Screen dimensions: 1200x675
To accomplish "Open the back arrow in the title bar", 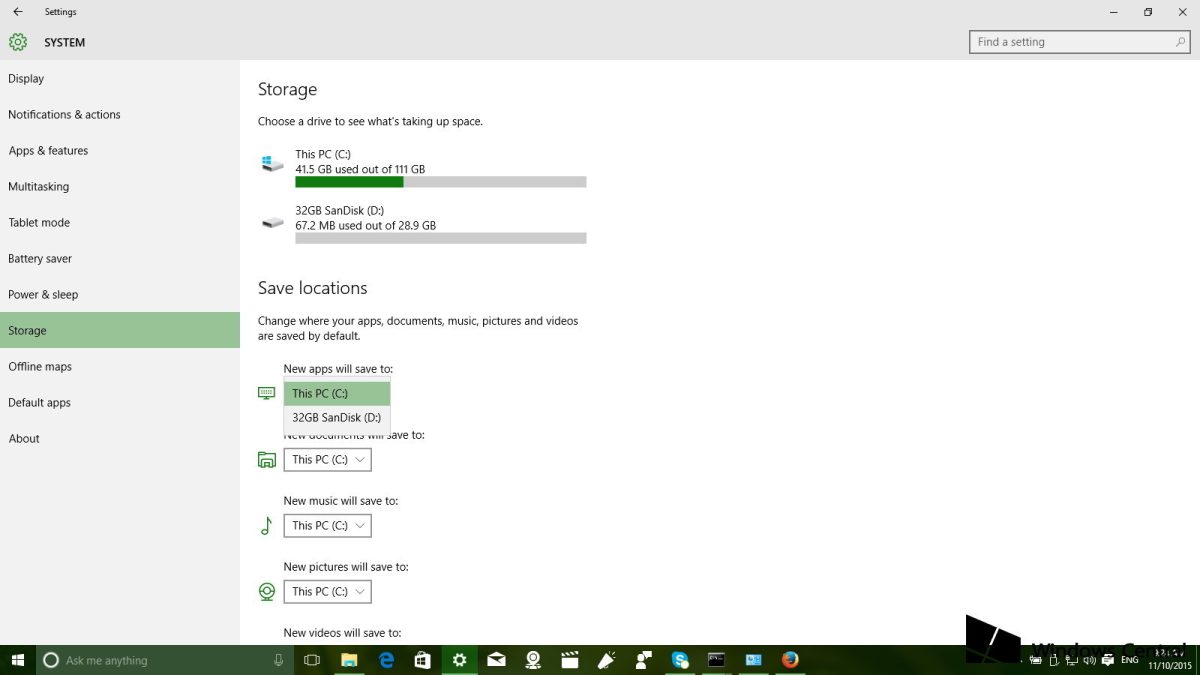I will pos(18,11).
